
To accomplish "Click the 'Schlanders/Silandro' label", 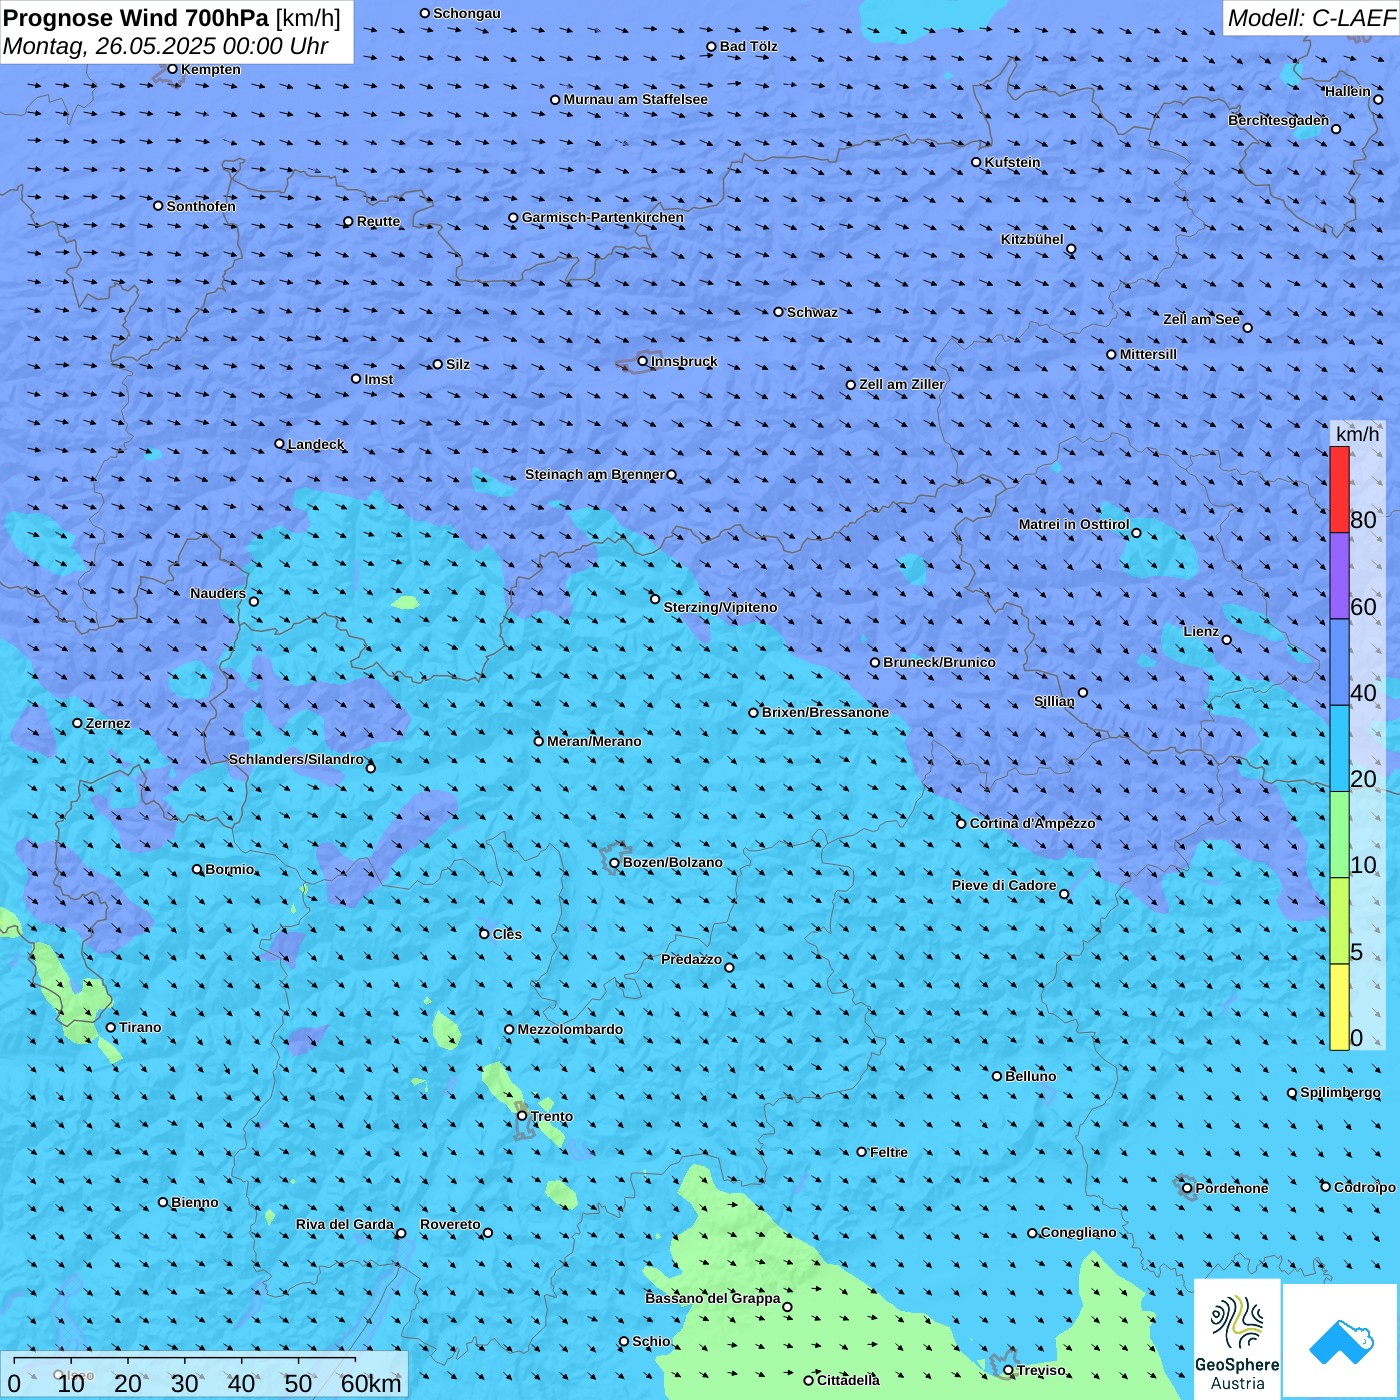I will (x=296, y=759).
